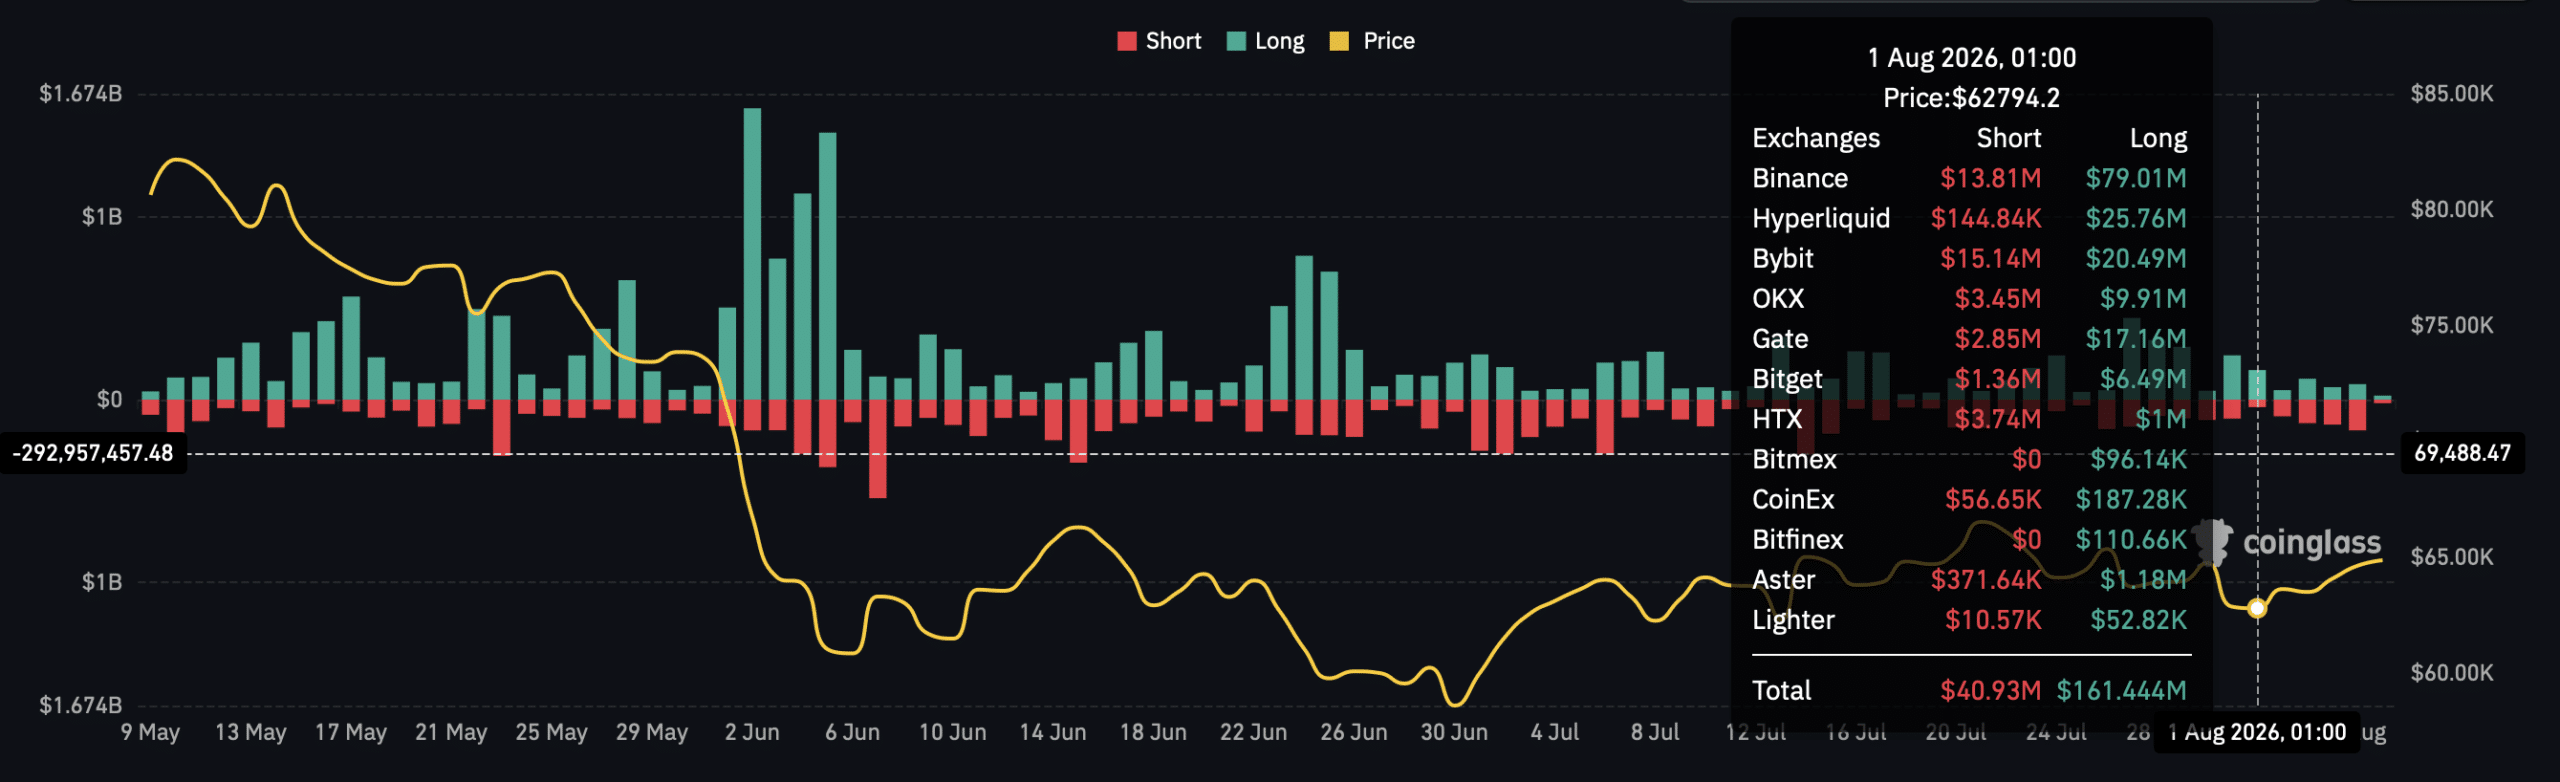Toggle the Price series in the legend

(x=1372, y=41)
